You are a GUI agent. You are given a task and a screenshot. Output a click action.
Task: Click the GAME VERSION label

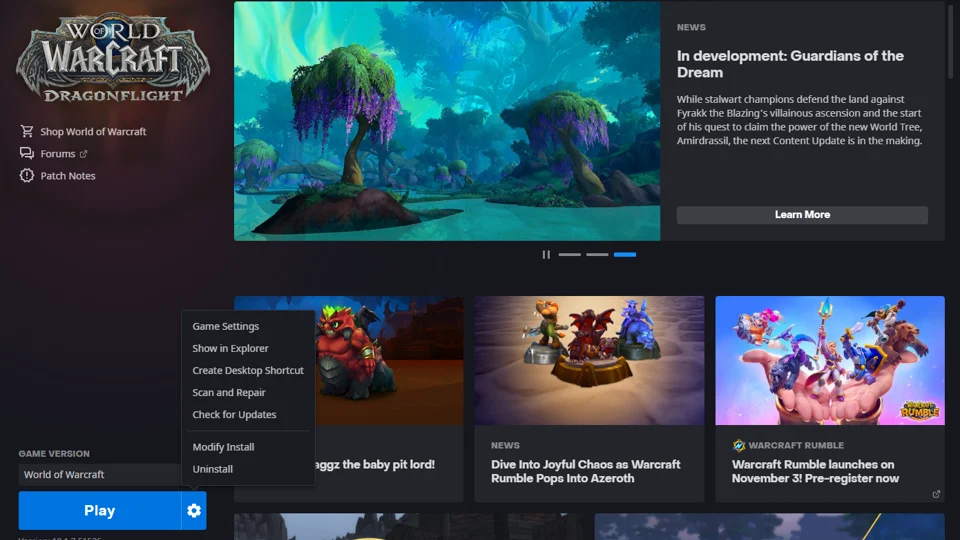[54, 454]
